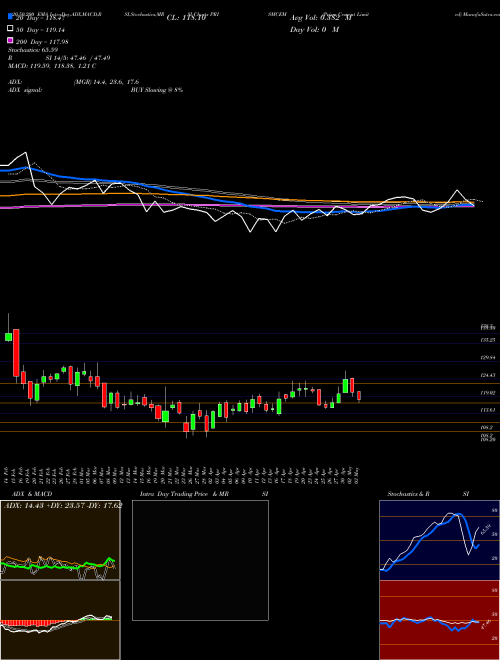
Task: Click the 129.84 price axis label
Action: [x=489, y=357]
